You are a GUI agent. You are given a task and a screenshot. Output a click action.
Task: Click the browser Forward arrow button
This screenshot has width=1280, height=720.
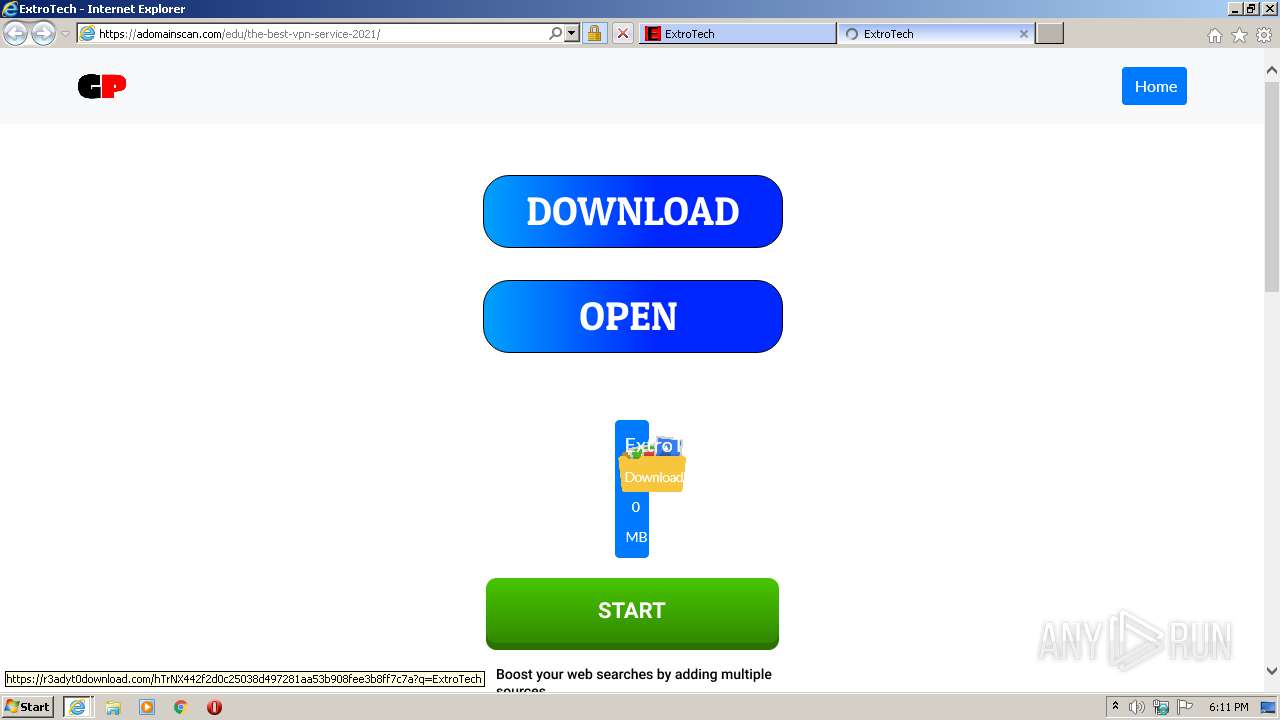(x=43, y=33)
